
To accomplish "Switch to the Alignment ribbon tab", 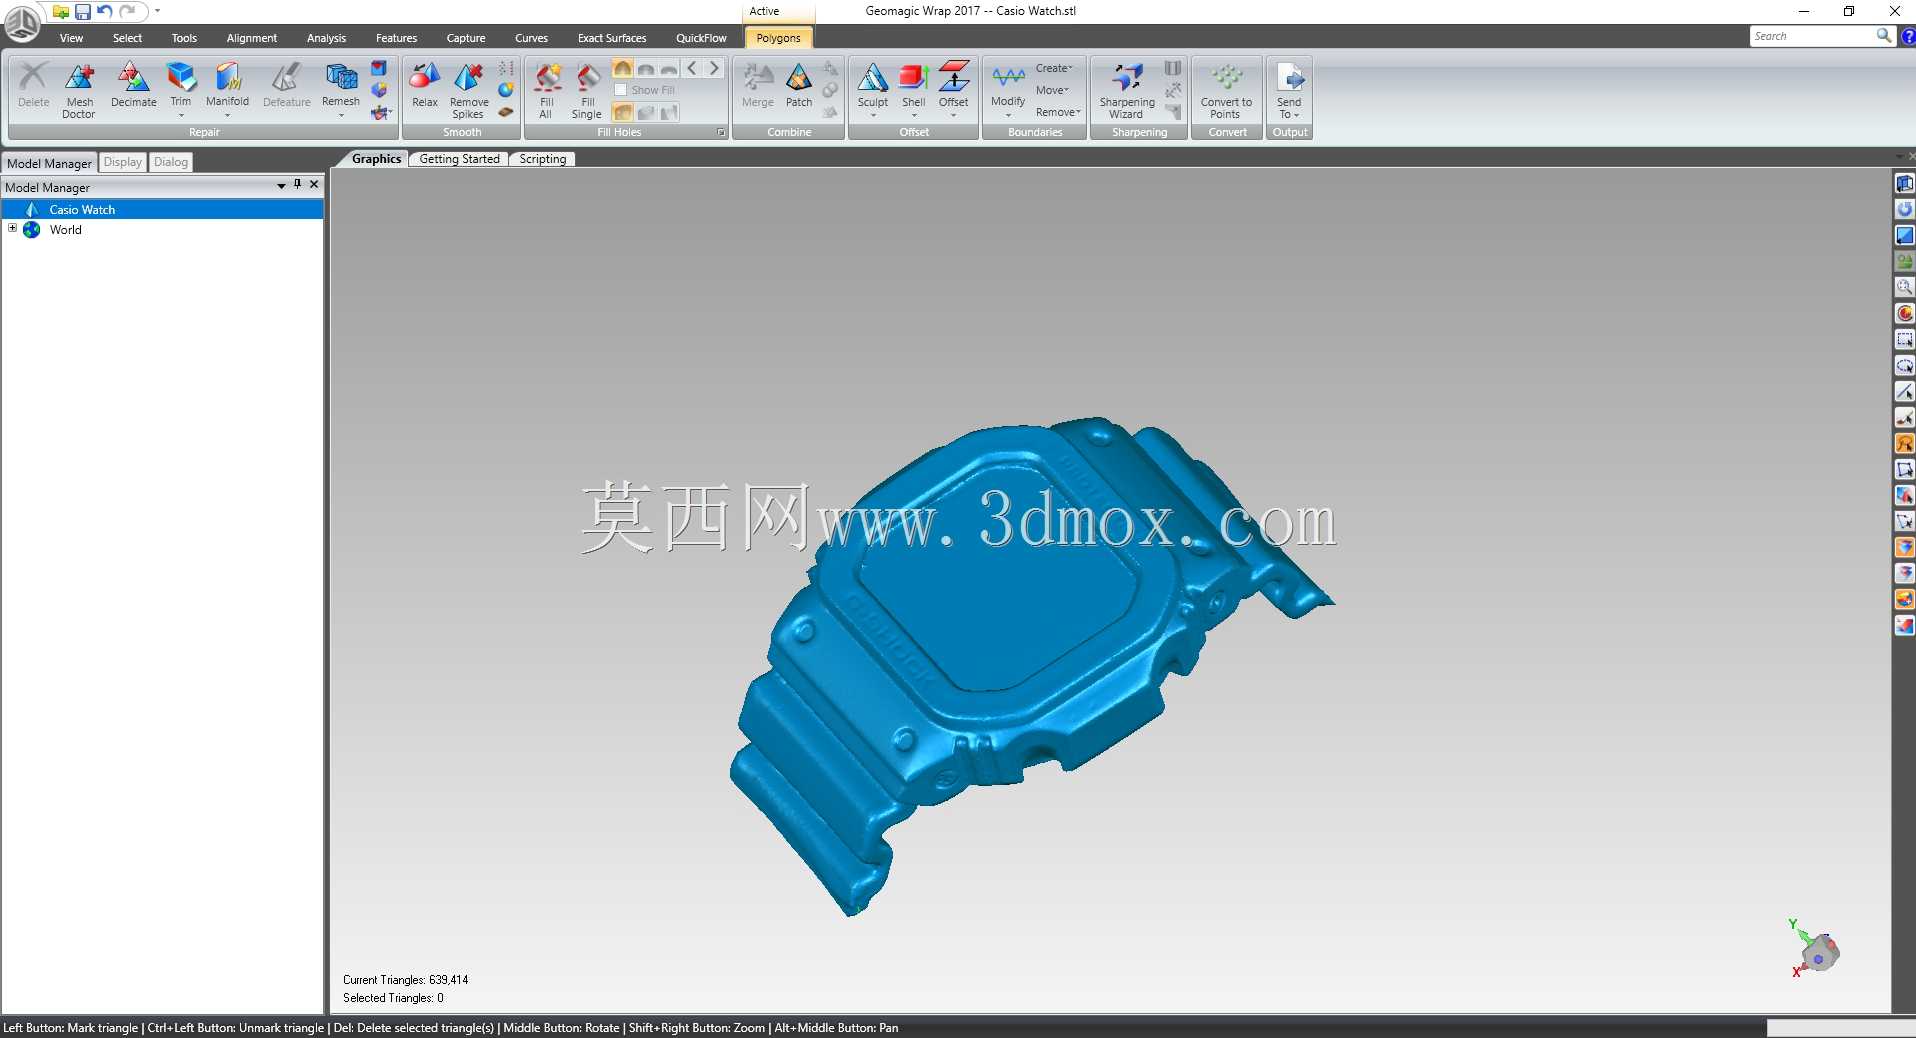I will point(252,38).
